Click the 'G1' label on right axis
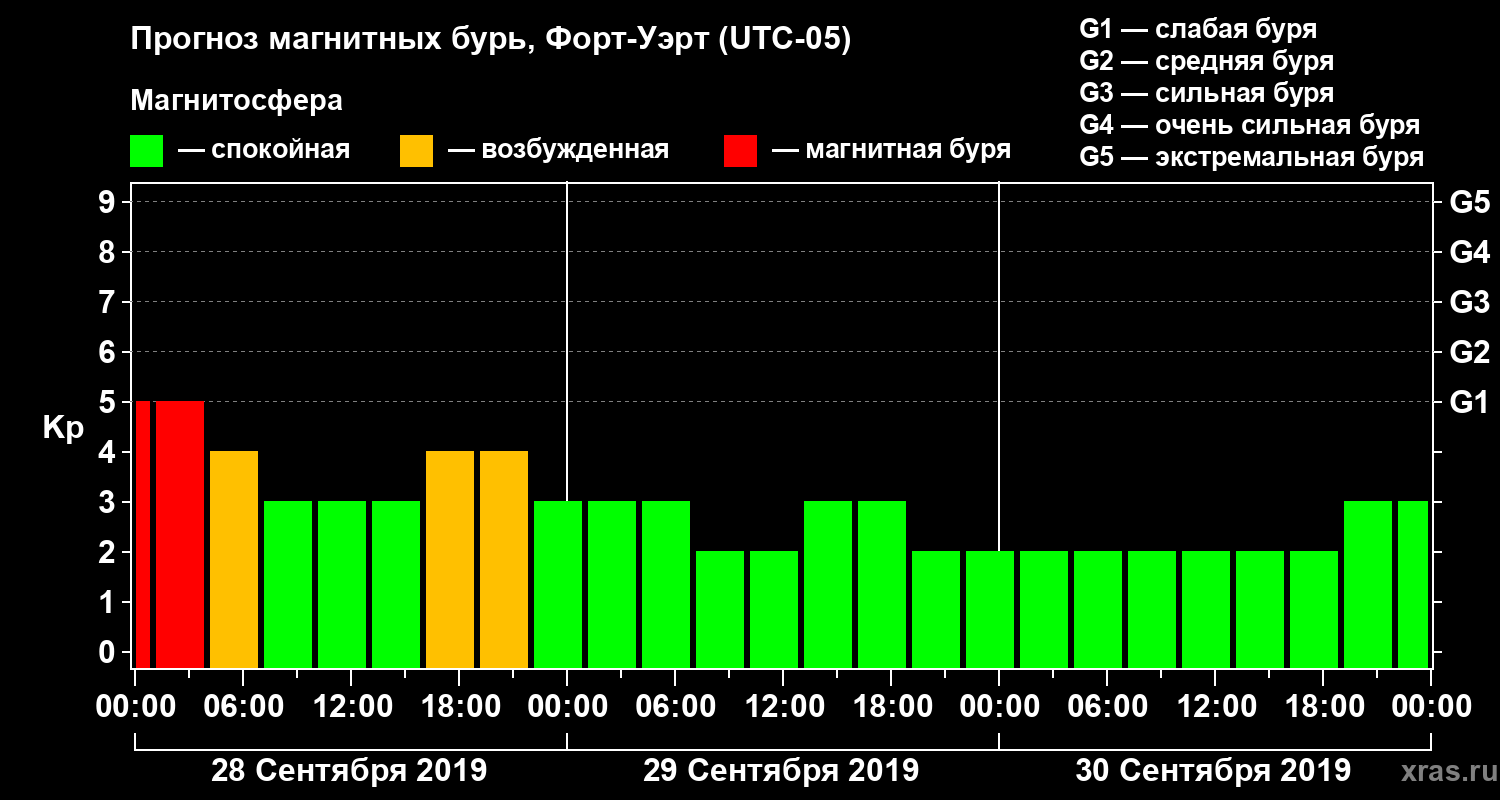This screenshot has height=800, width=1500. (1469, 403)
